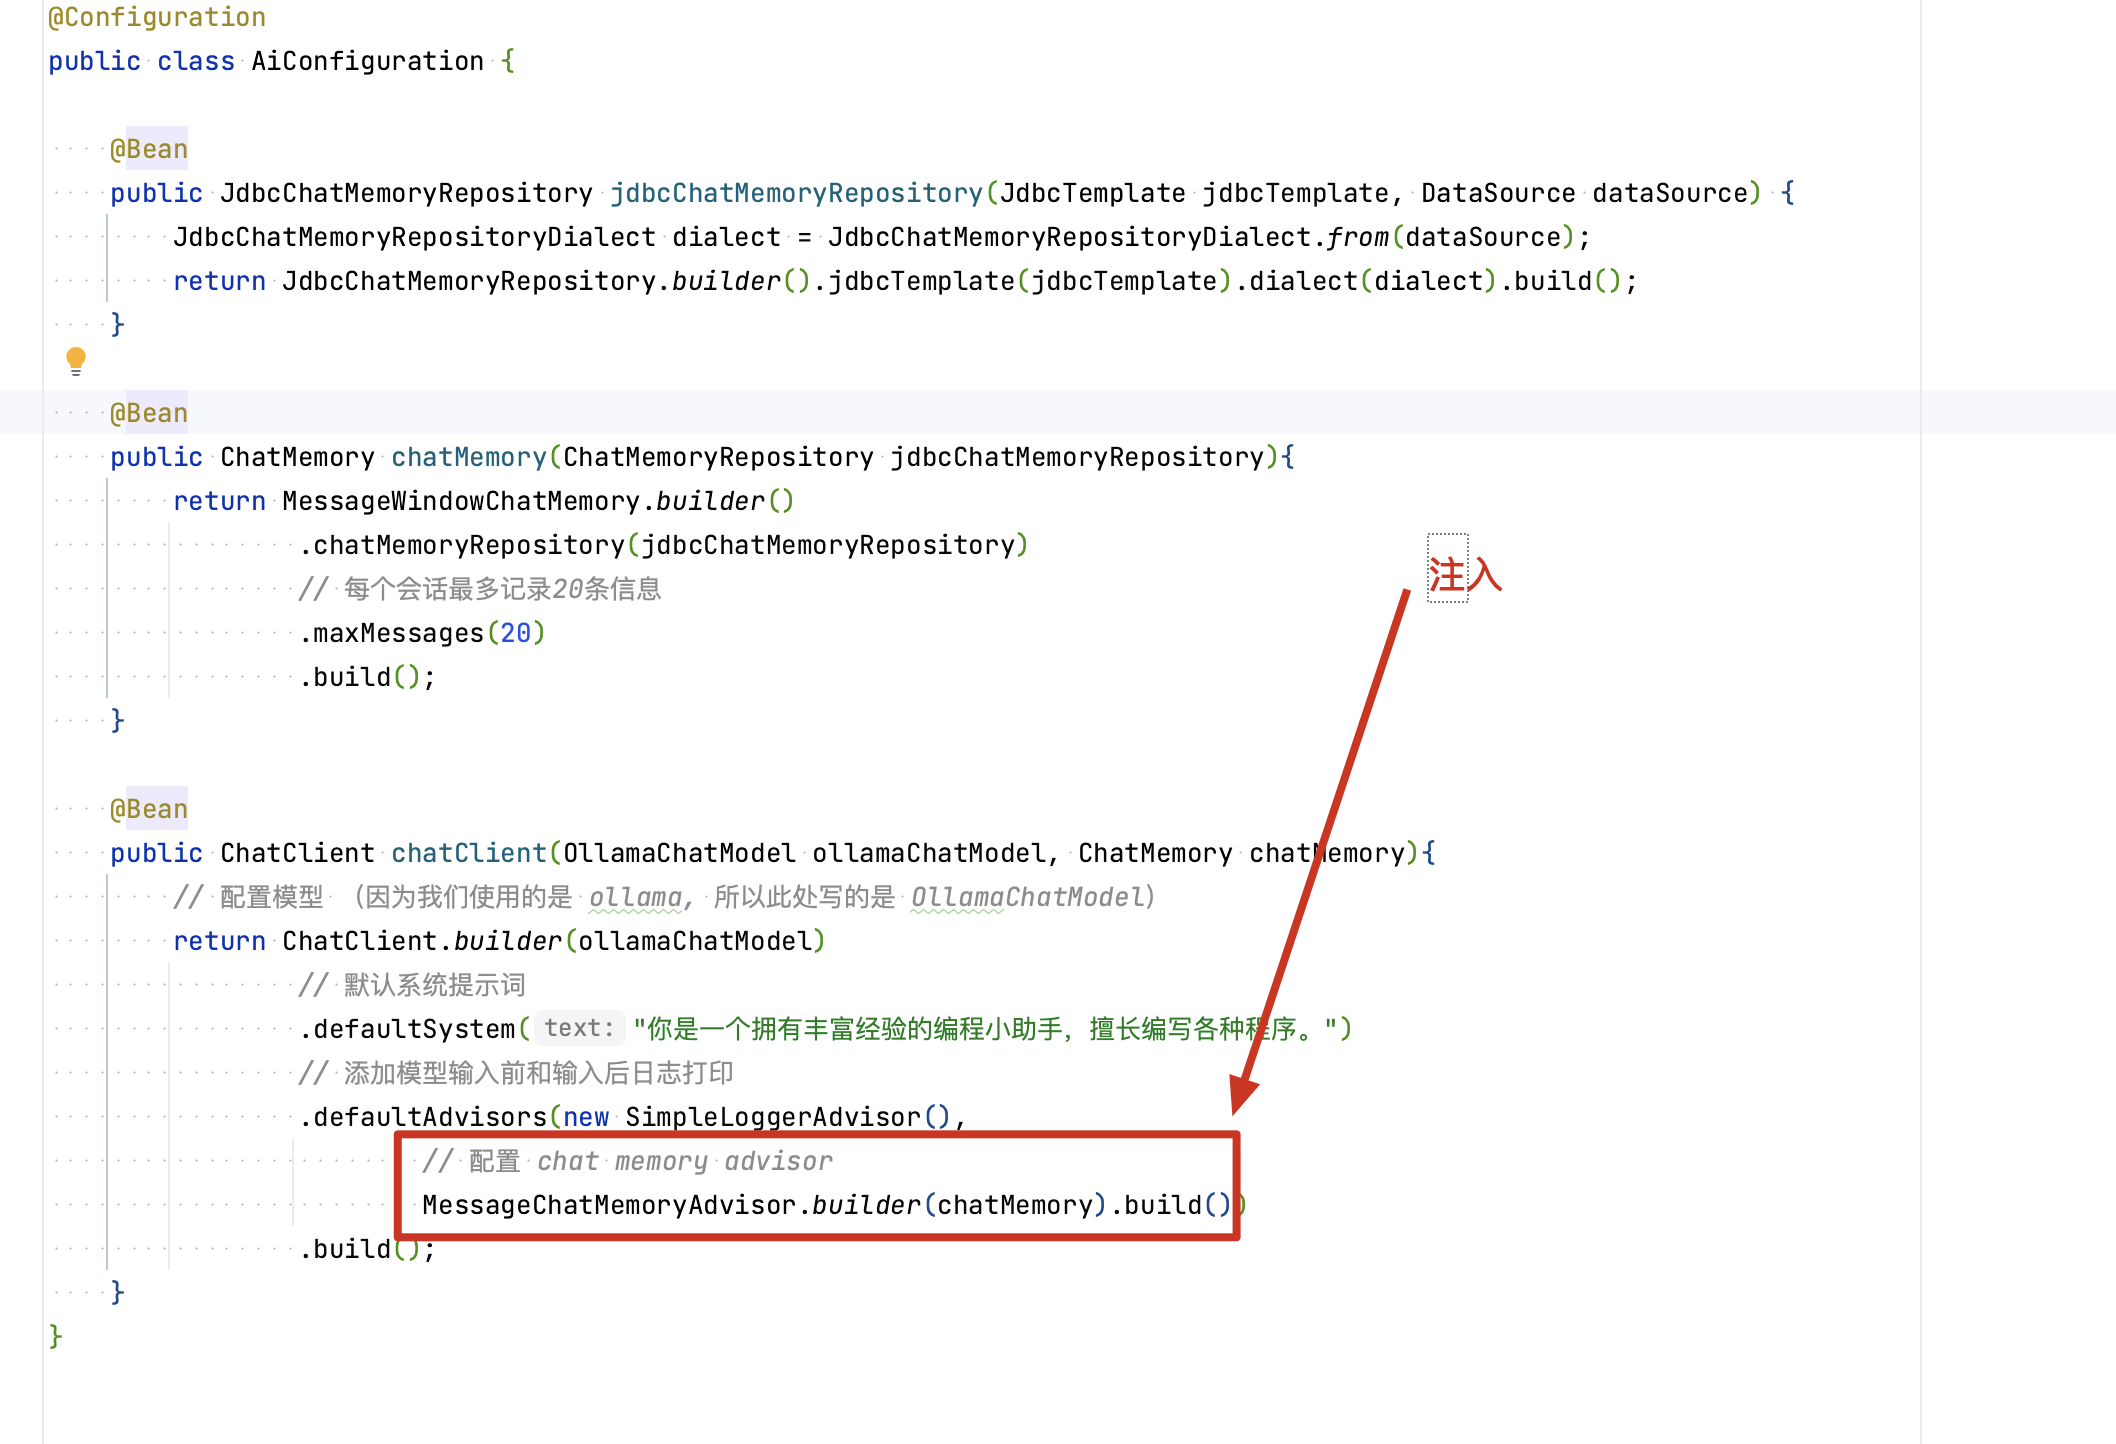Click the AiConfiguration class name
Image resolution: width=2116 pixels, height=1444 pixels.
(x=367, y=61)
